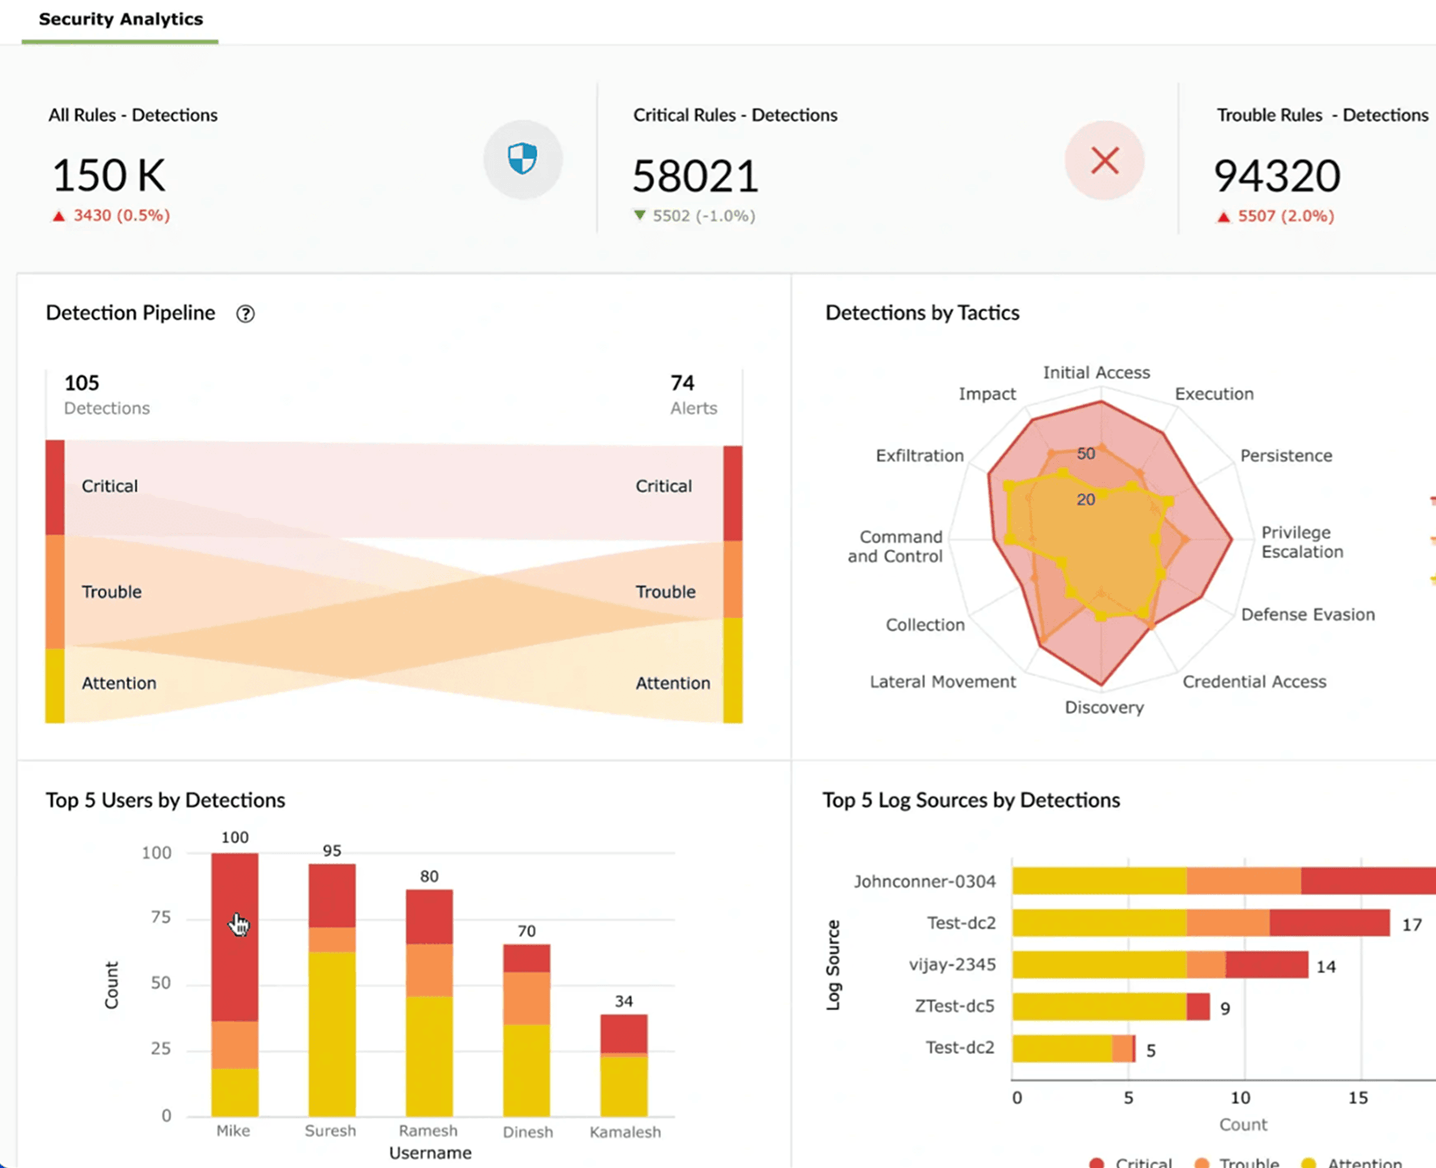Viewport: 1436px width, 1168px height.
Task: Toggle the Attention series in log sources legend
Action: point(1351,1162)
